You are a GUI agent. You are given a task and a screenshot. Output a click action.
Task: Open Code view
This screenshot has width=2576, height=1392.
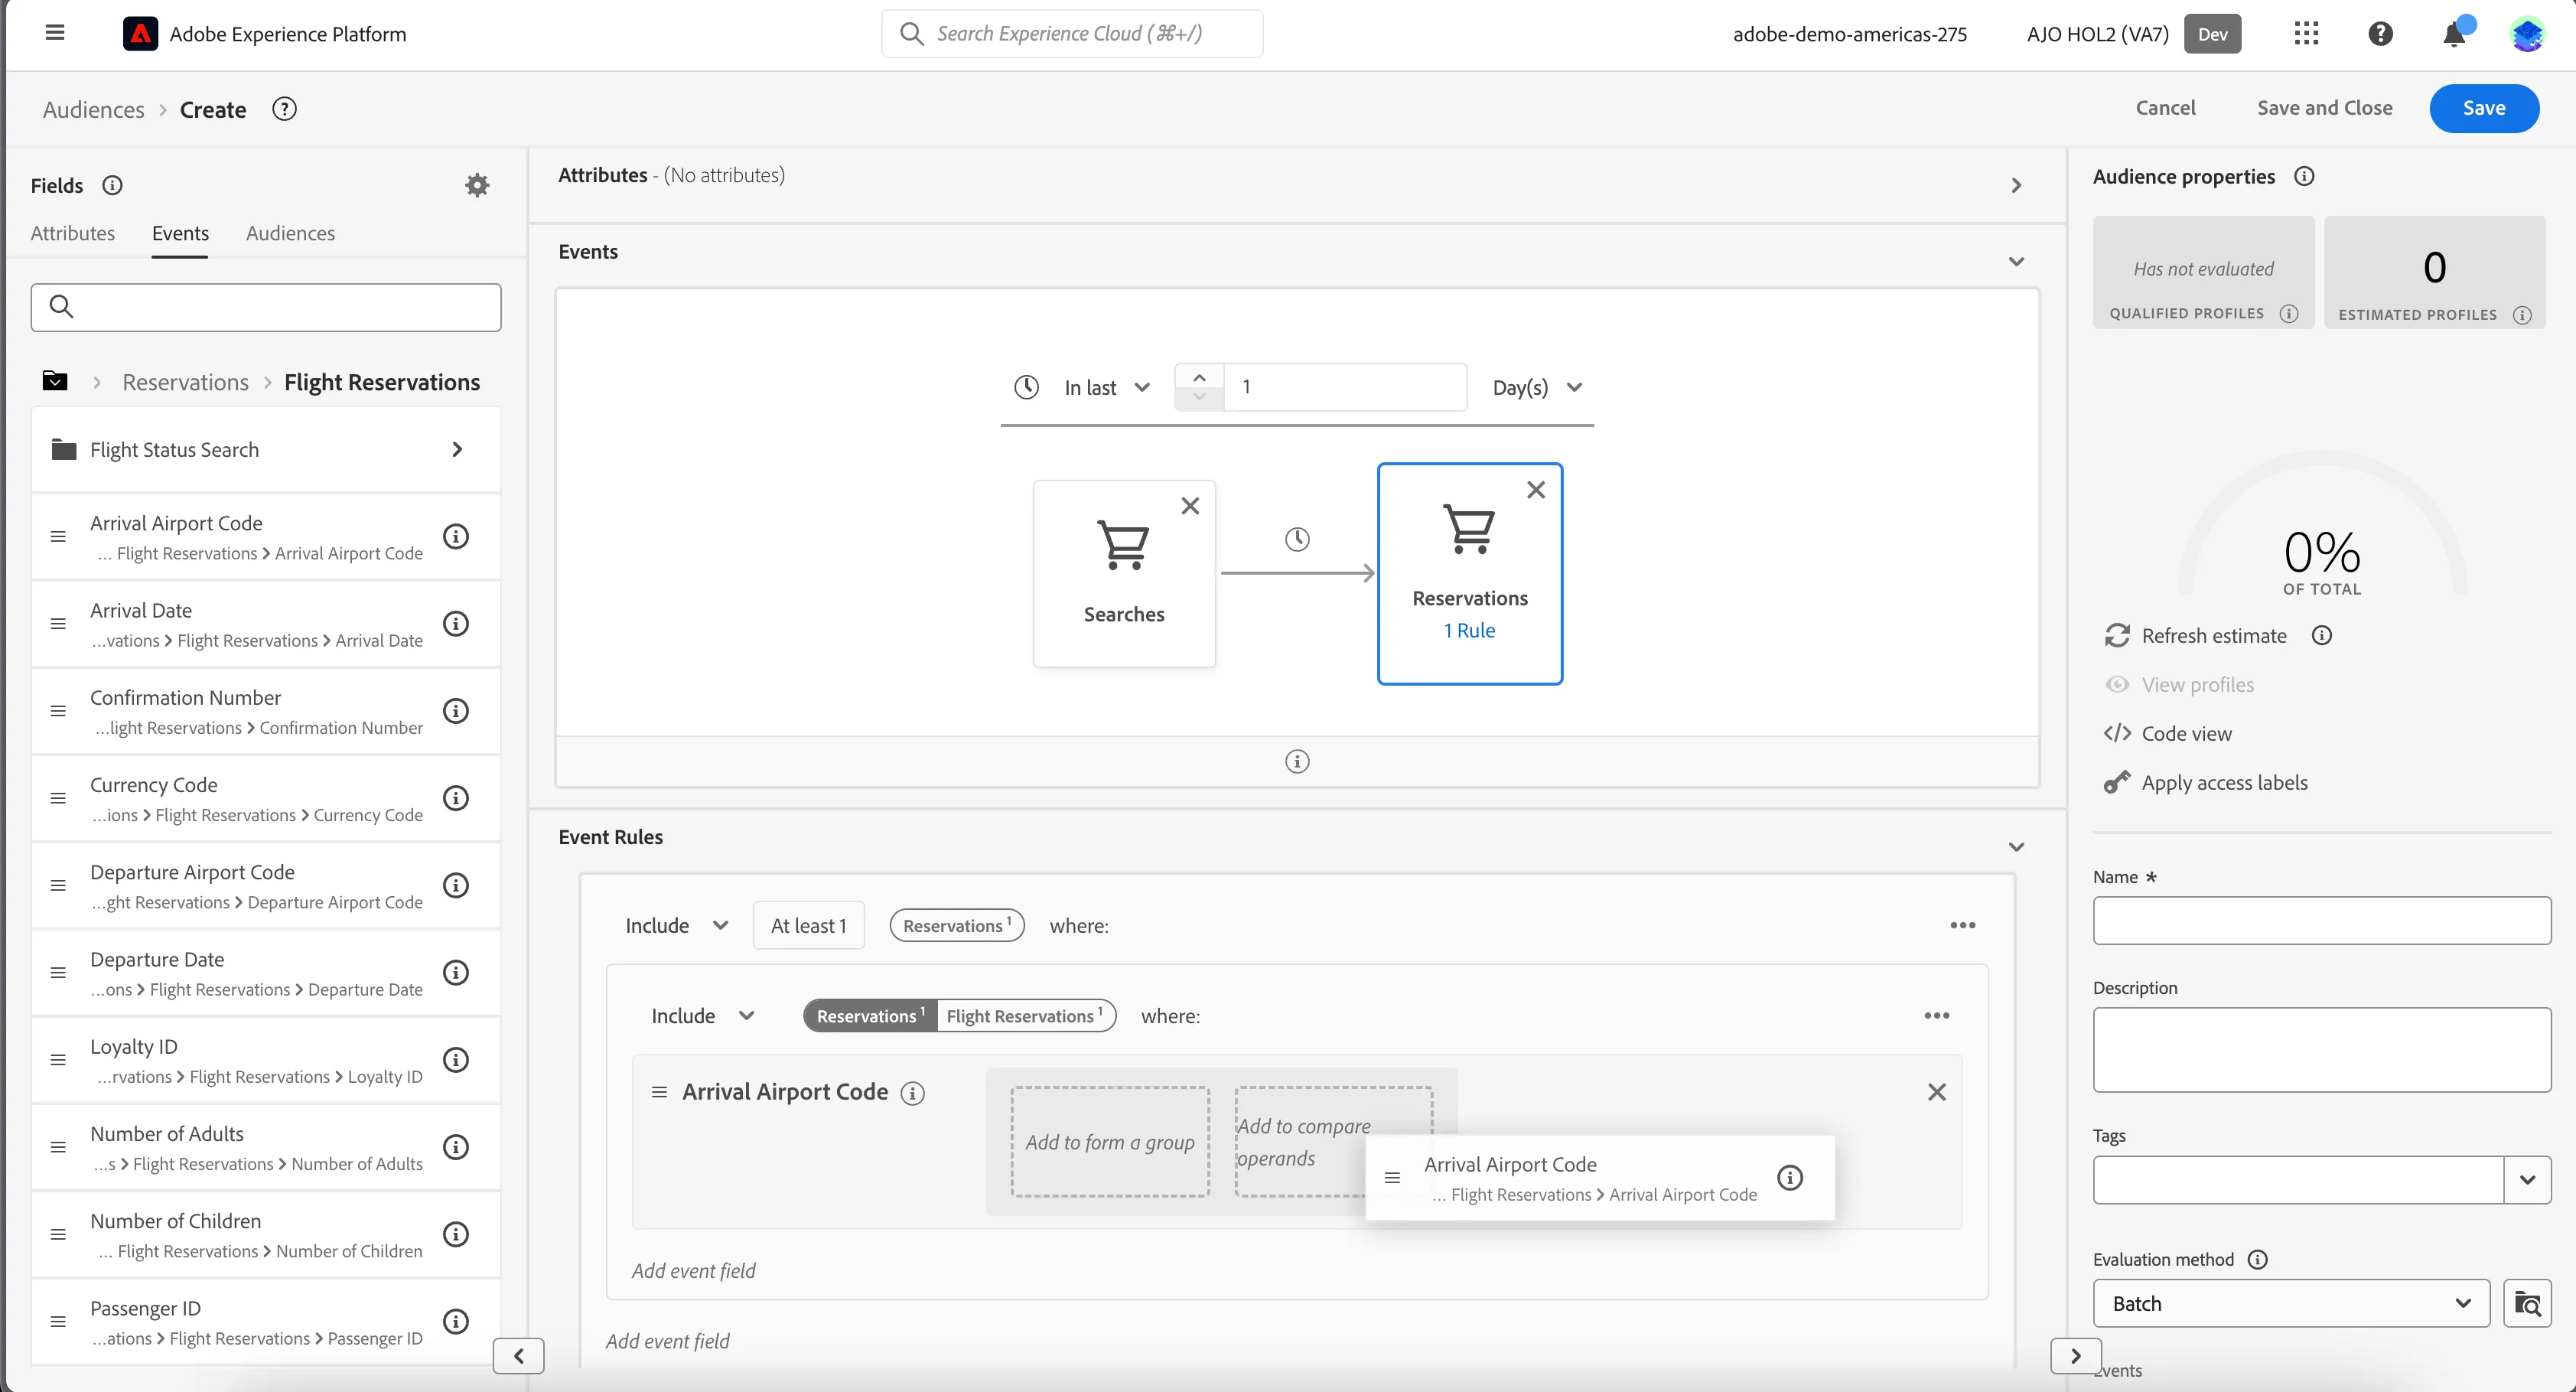pyautogui.click(x=2168, y=734)
